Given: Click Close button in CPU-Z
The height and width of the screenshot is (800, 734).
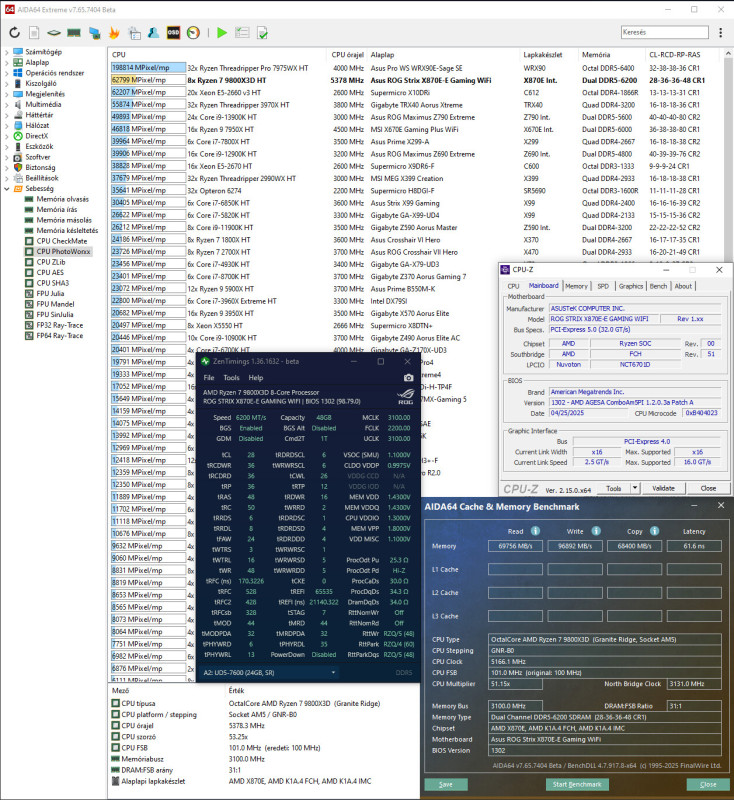Looking at the screenshot, I should (708, 488).
